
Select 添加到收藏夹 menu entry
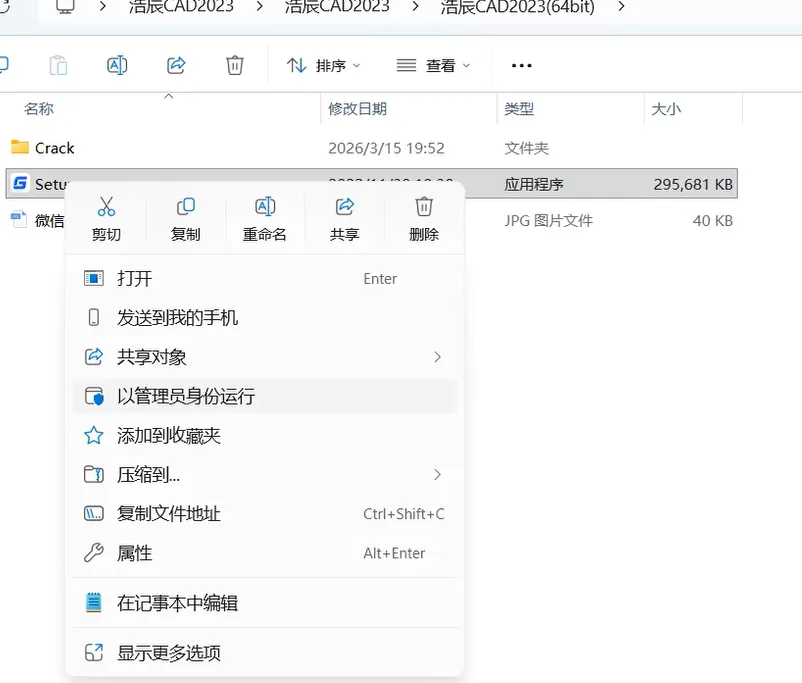point(265,435)
